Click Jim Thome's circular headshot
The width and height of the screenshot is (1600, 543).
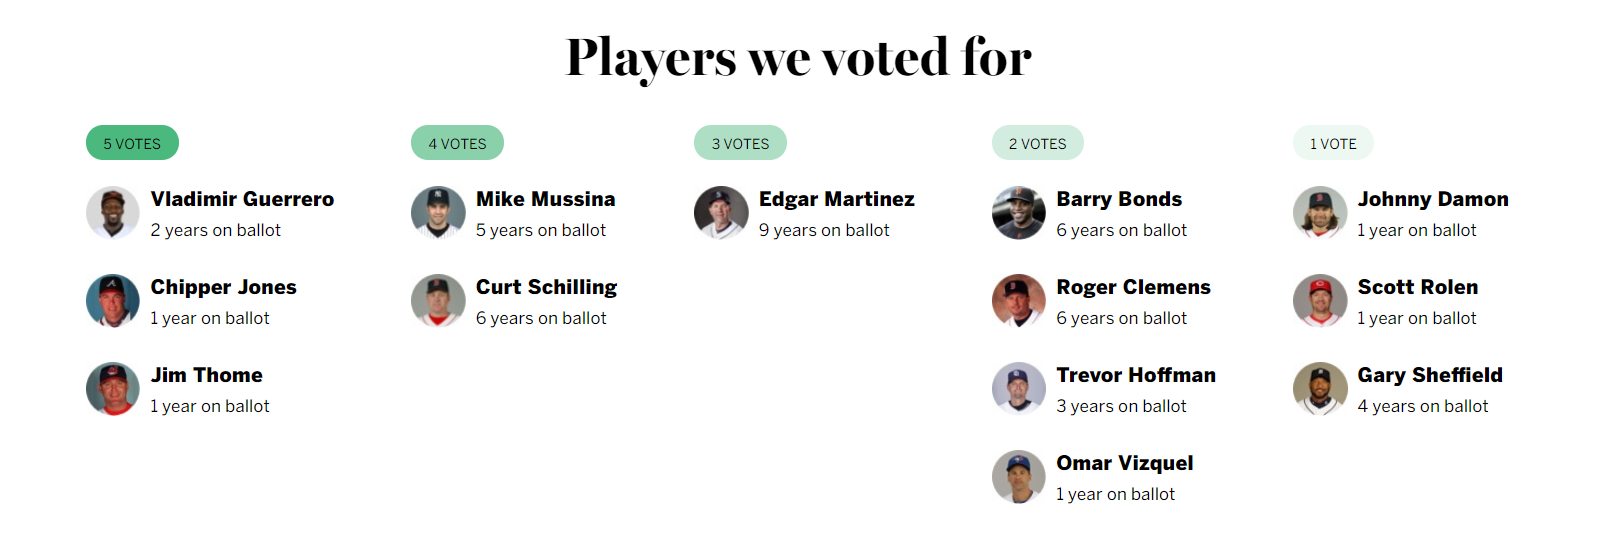[113, 389]
